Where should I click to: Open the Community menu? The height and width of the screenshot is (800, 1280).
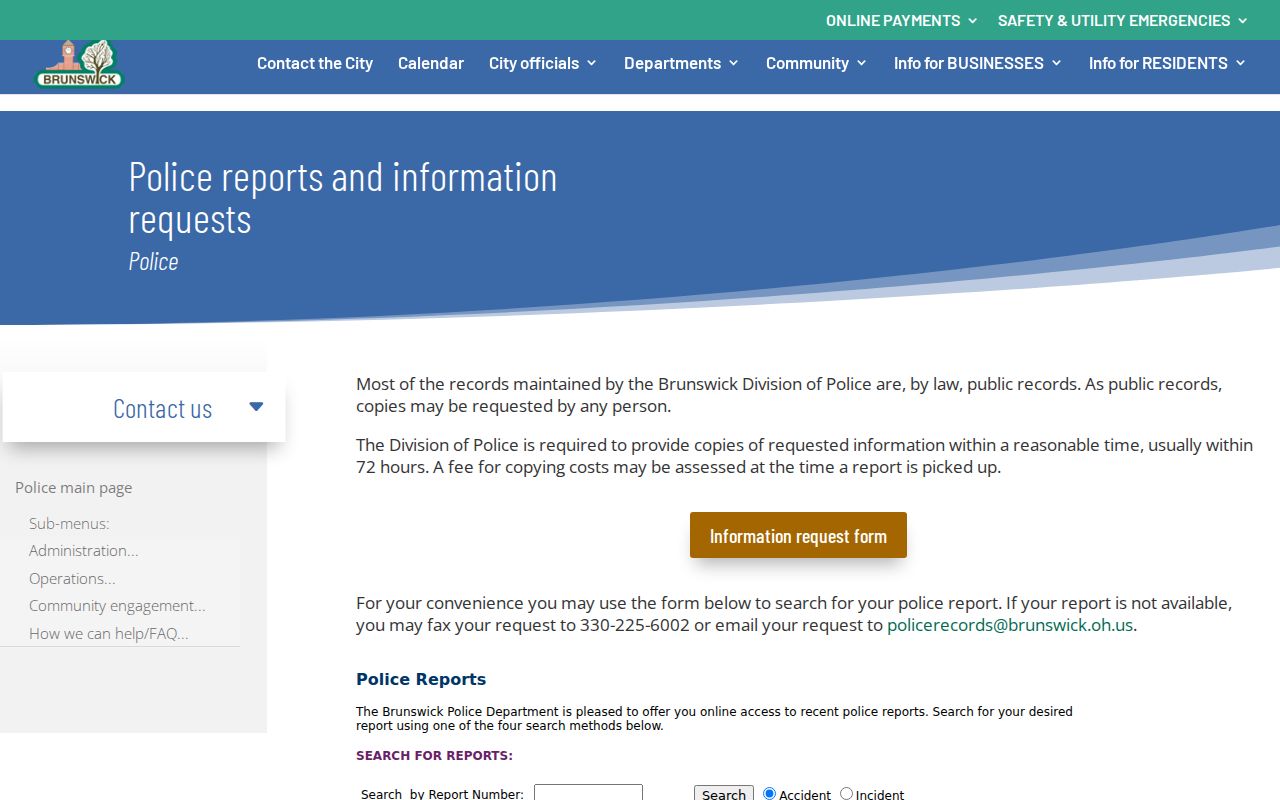point(807,63)
